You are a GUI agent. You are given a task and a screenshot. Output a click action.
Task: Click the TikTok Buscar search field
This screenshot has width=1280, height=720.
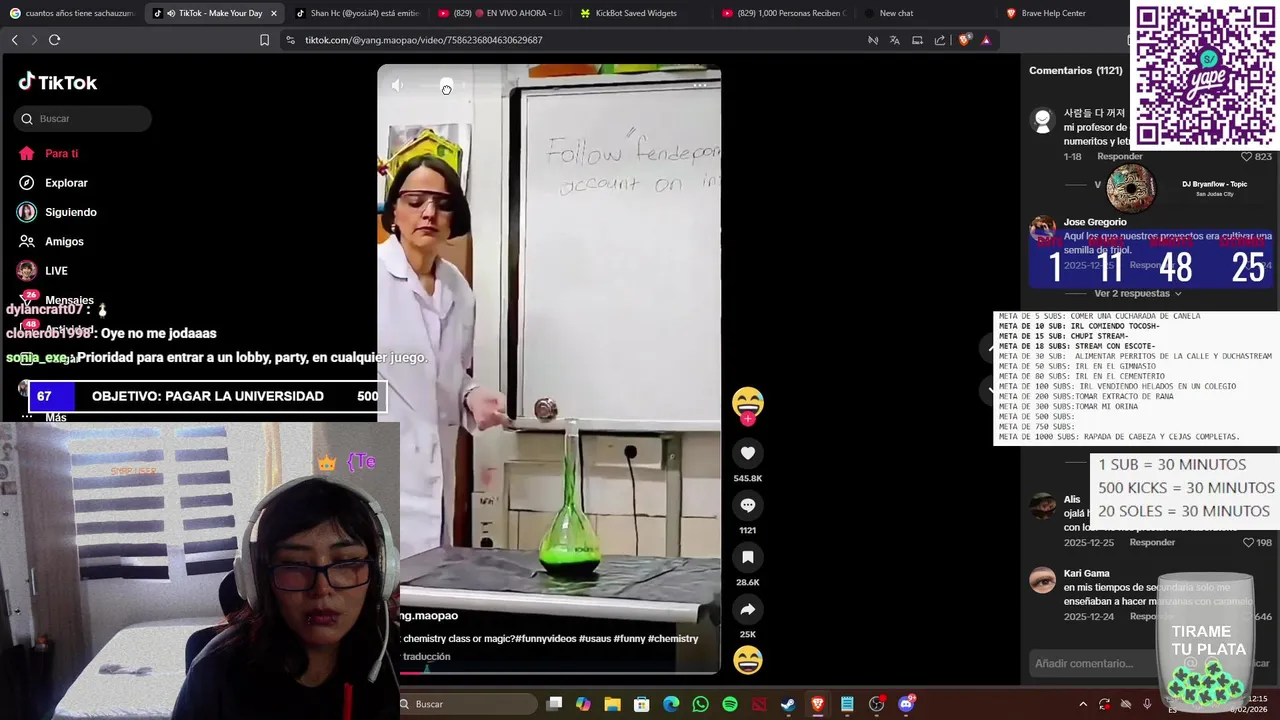[x=83, y=119]
